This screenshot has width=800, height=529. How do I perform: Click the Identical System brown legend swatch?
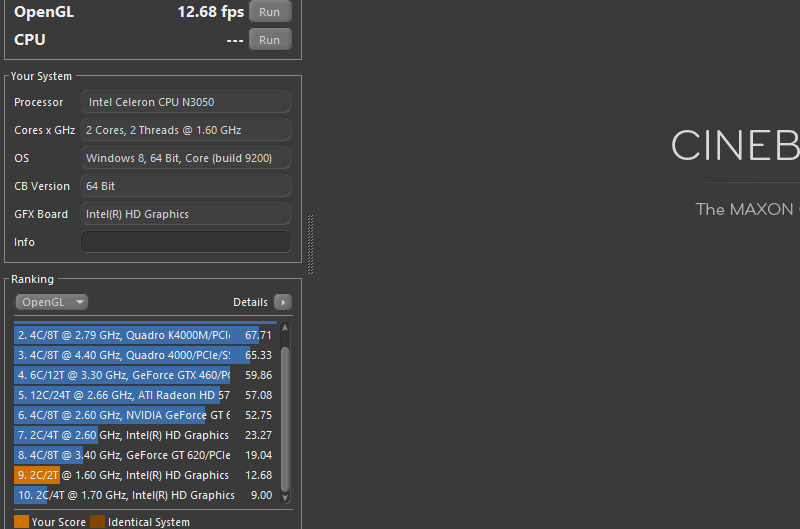tap(97, 522)
